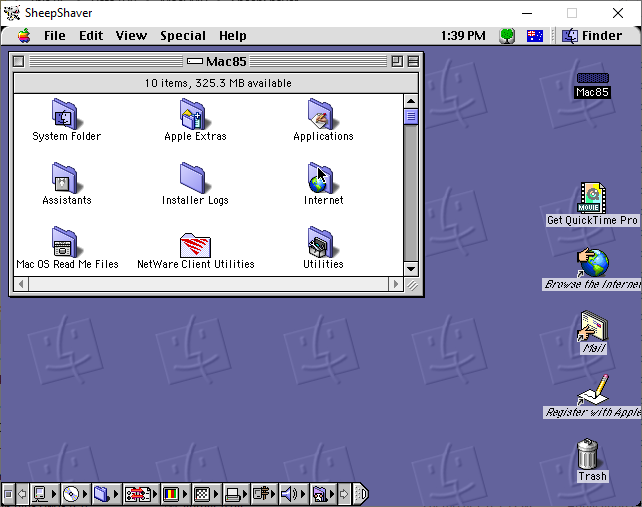Click the vertical scrollbar down arrow
The image size is (642, 507).
pos(411,269)
